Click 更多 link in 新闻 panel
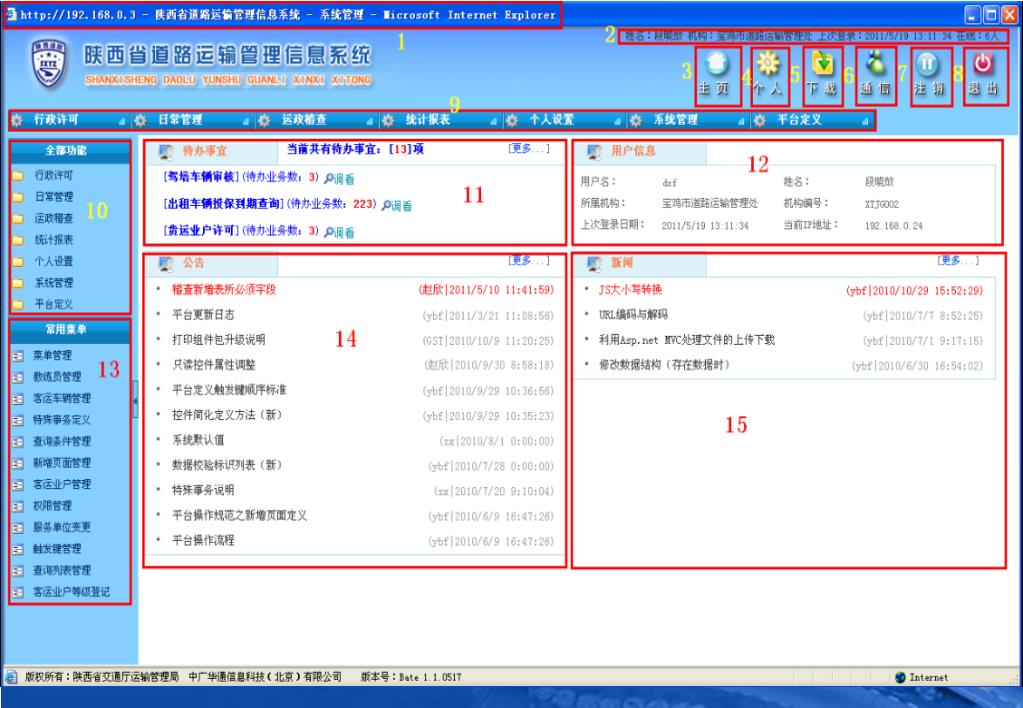The image size is (1023, 708). point(958,261)
